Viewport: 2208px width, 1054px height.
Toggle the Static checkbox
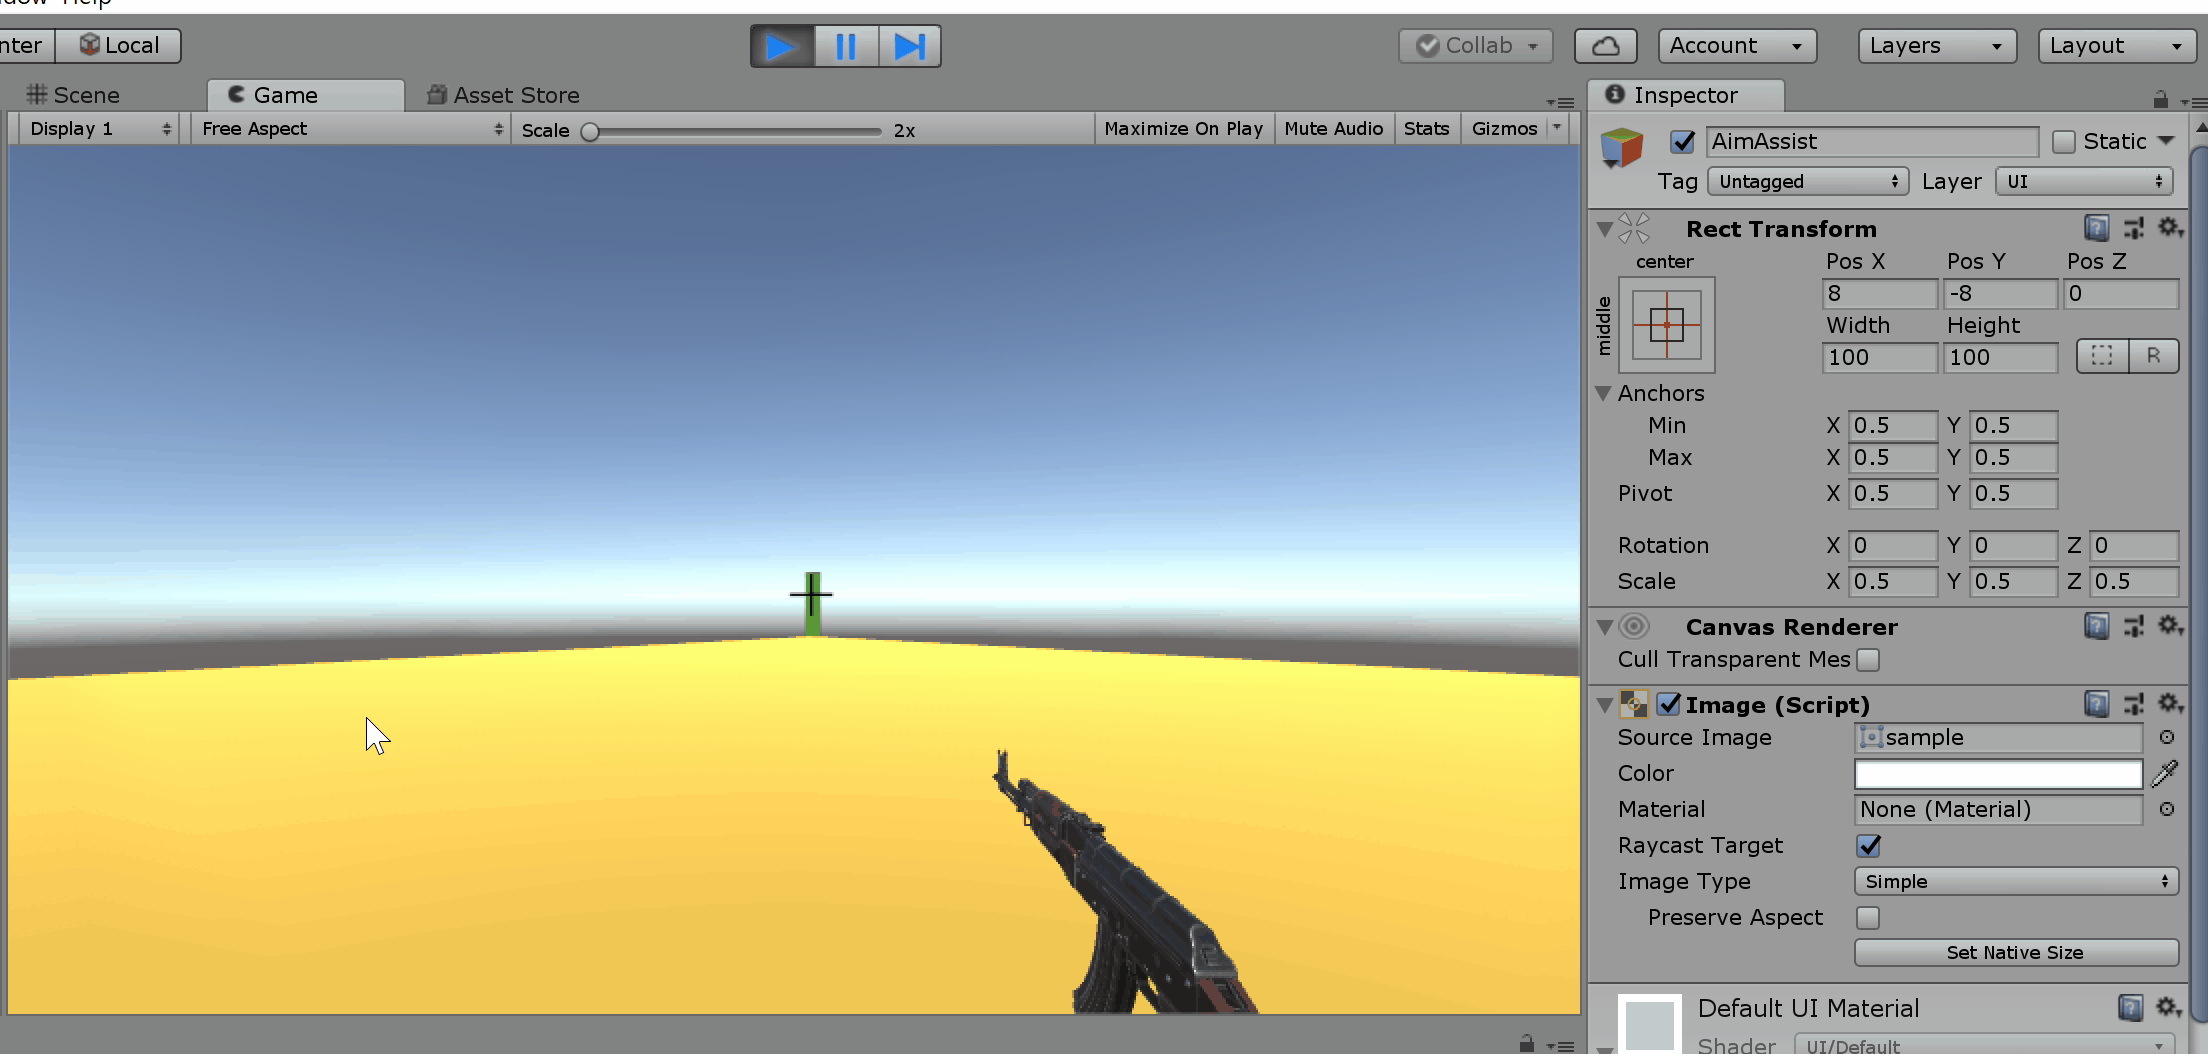click(x=2063, y=142)
